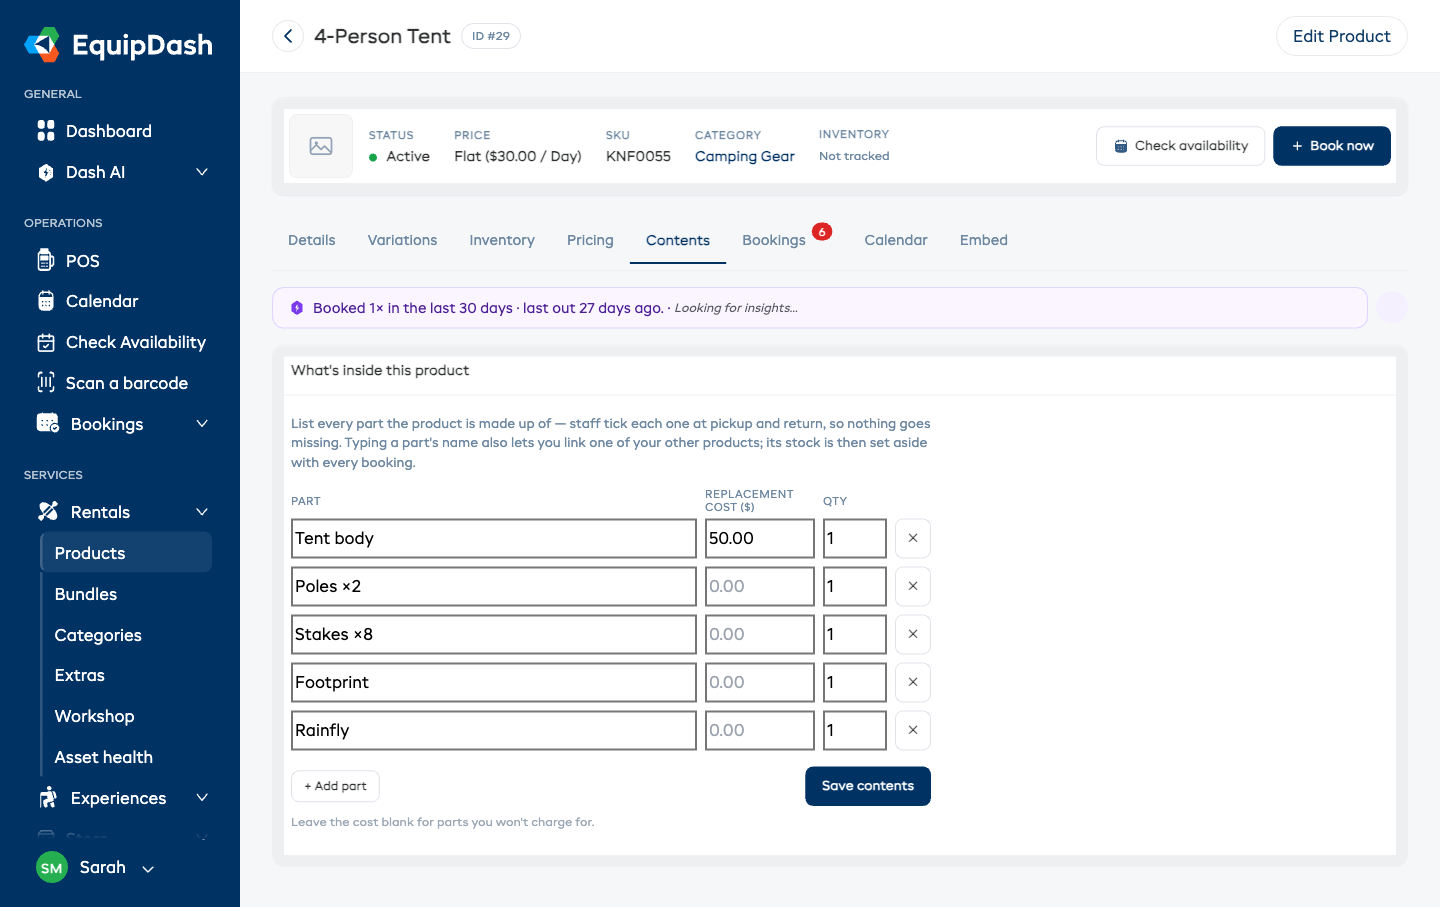Click the 50.00 replacement cost field

pyautogui.click(x=760, y=538)
